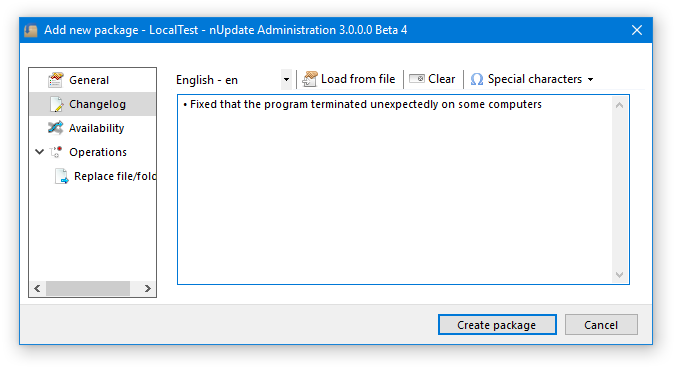The width and height of the screenshot is (676, 368).
Task: Close the Add new package dialog
Action: [637, 30]
